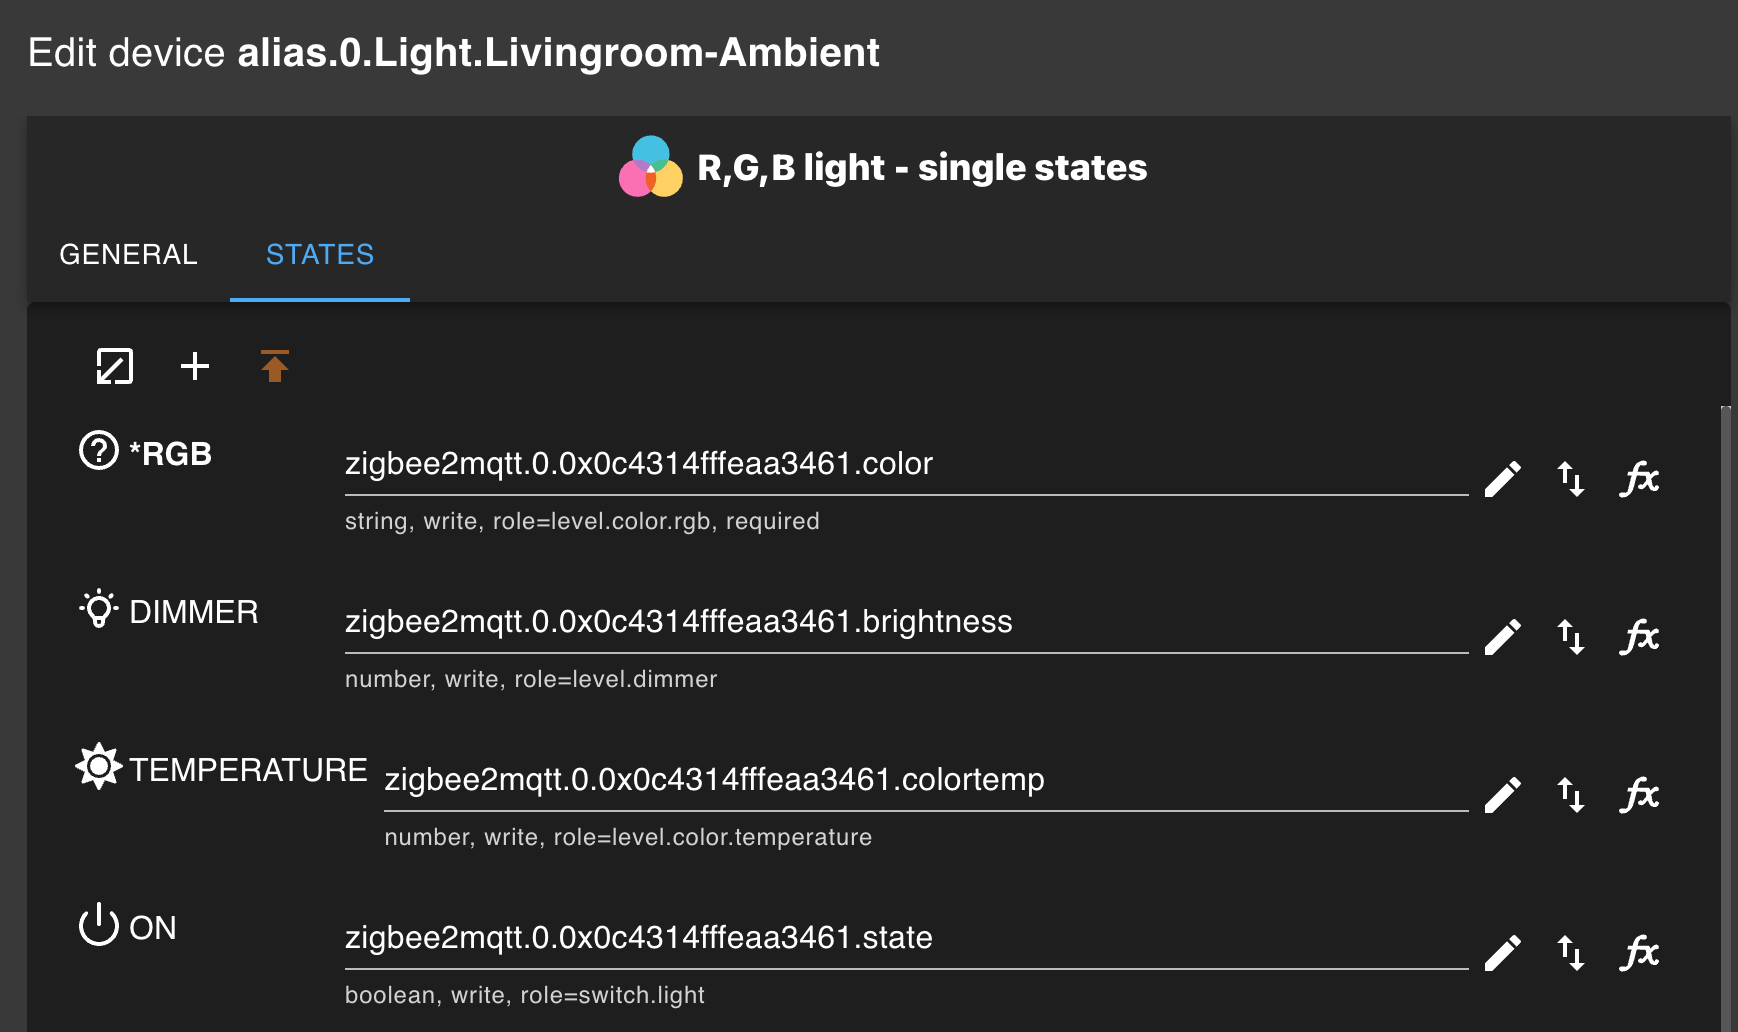Click the pencil icon for ON state

tap(1502, 953)
